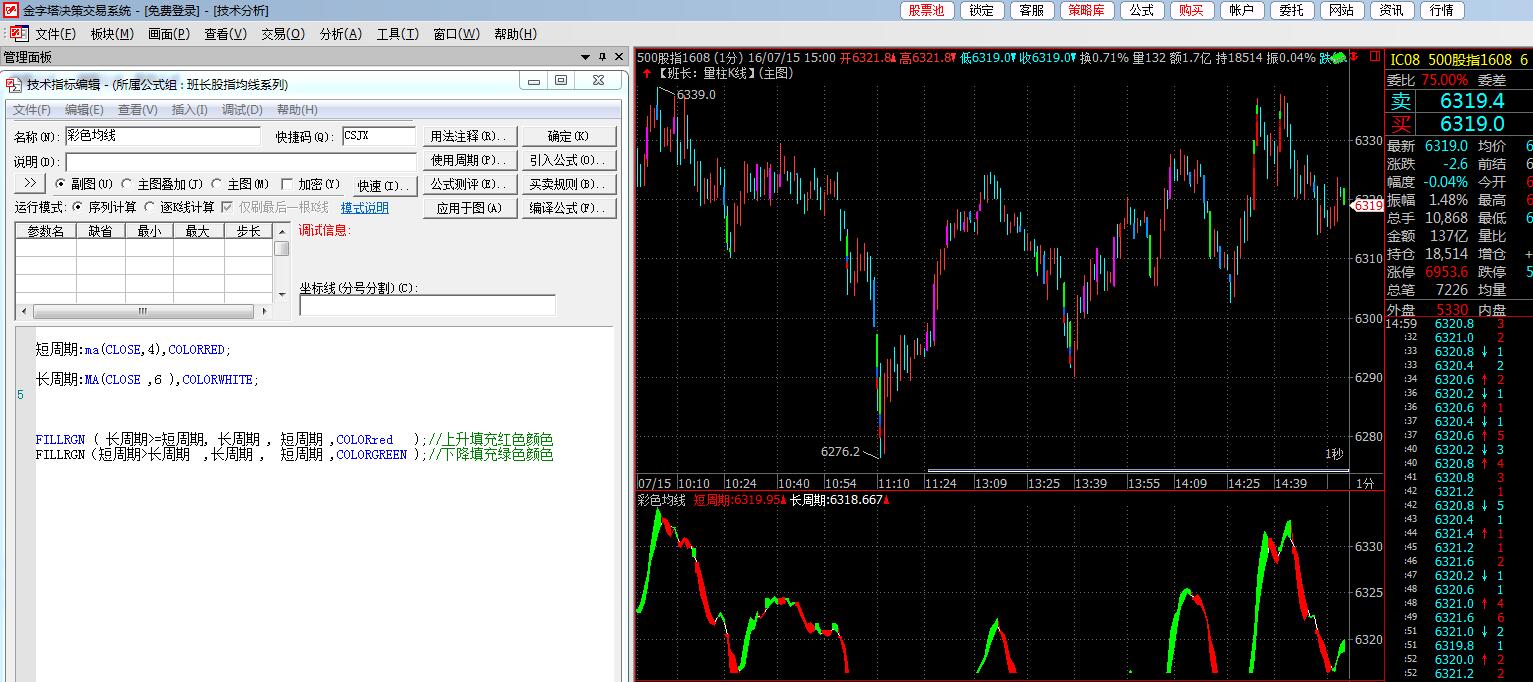Expand options with the >> button

coord(29,184)
